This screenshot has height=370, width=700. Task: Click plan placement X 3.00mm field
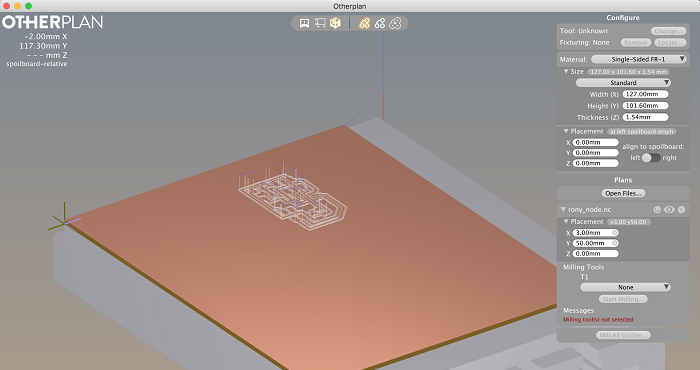pos(596,233)
